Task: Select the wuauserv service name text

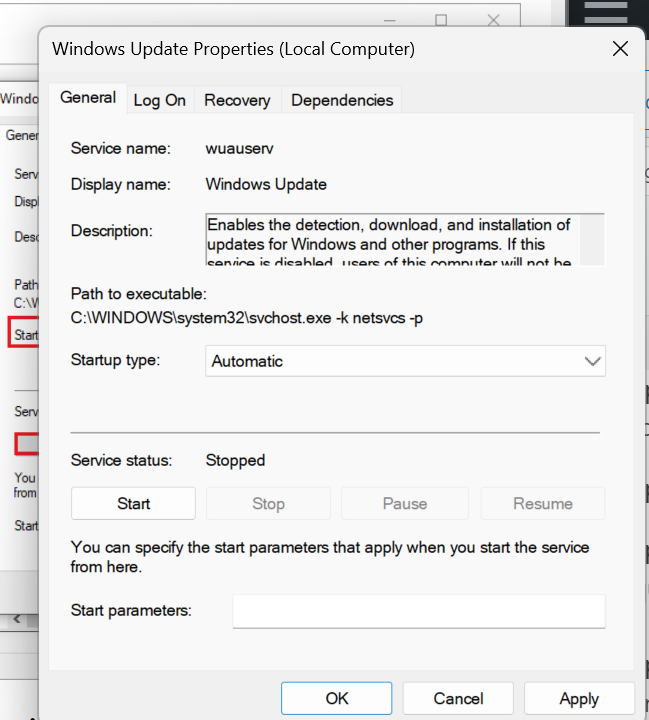Action: (239, 148)
